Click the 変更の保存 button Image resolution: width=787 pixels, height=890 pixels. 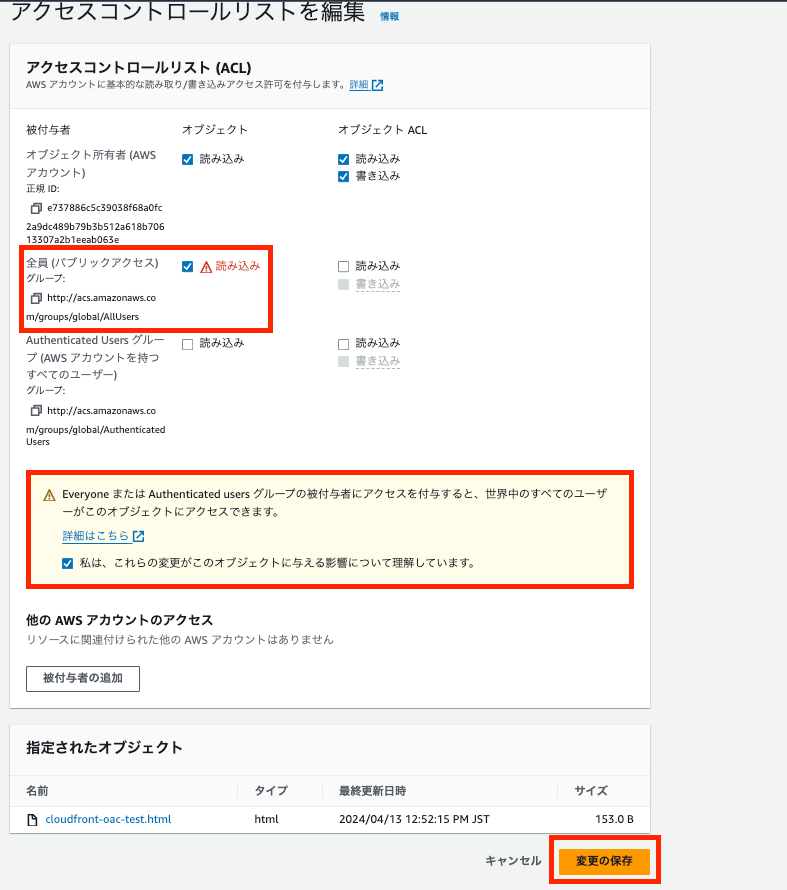[x=604, y=861]
